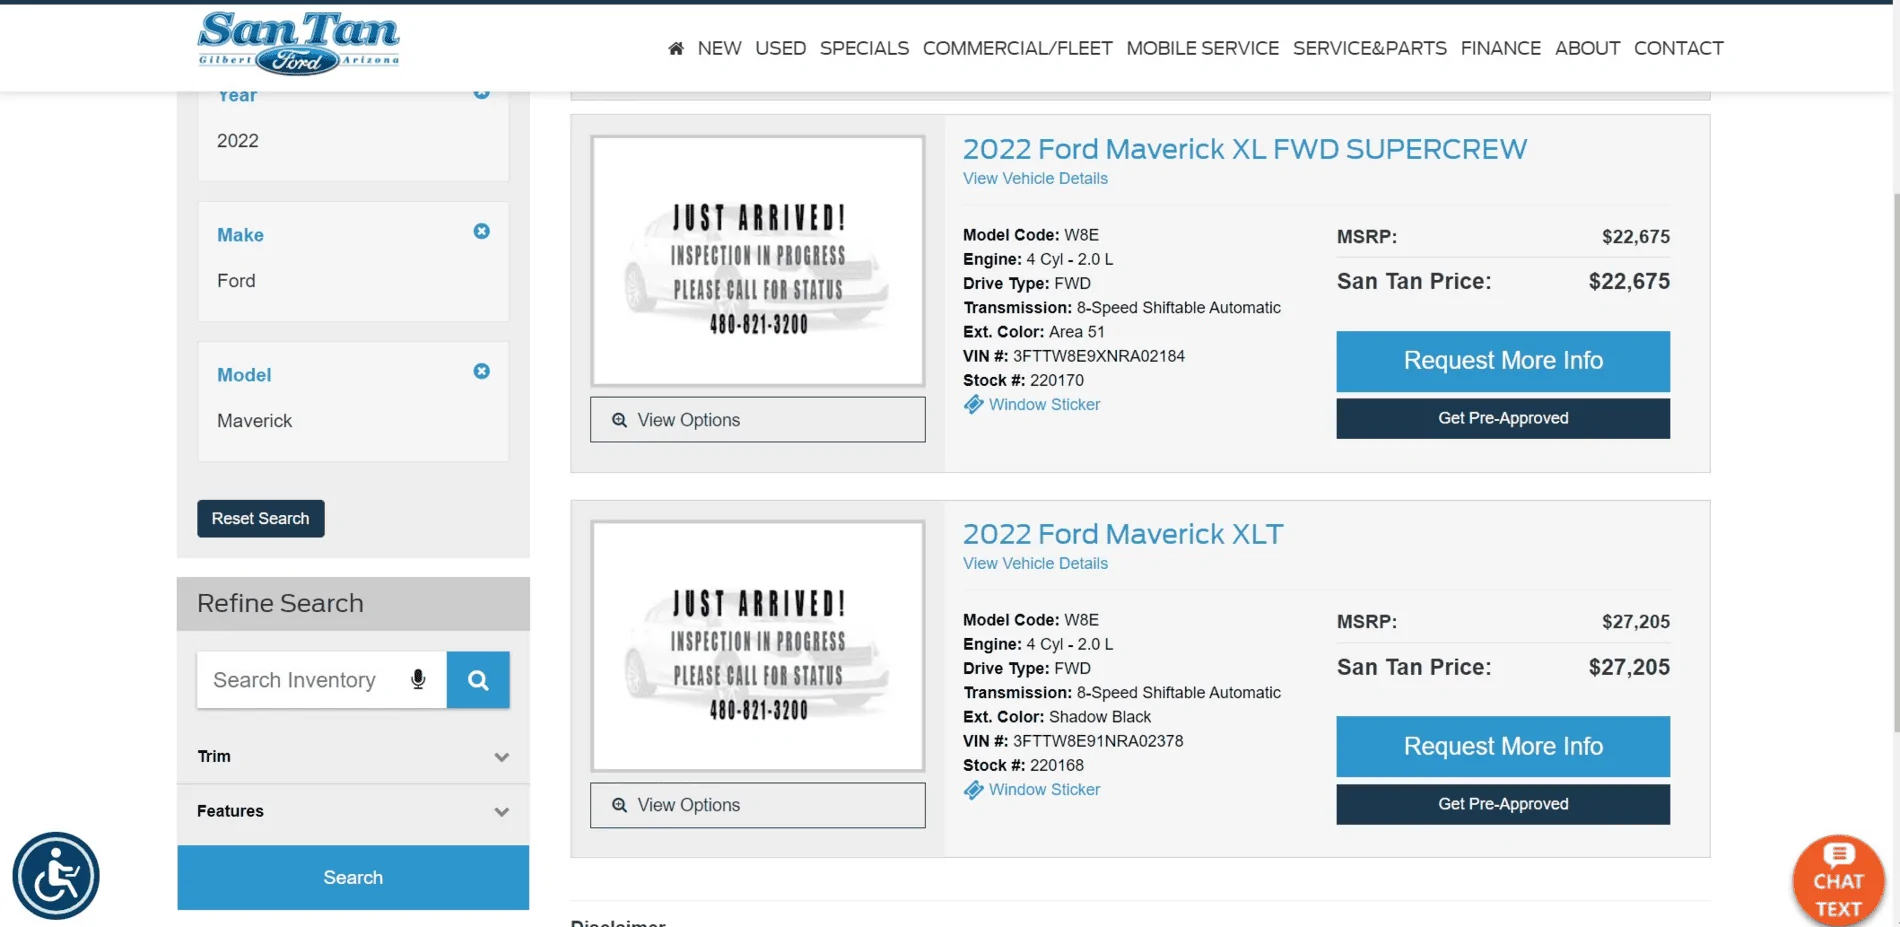View Vehicle Details for Maverick XL
Viewport: 1900px width, 927px height.
click(1035, 178)
